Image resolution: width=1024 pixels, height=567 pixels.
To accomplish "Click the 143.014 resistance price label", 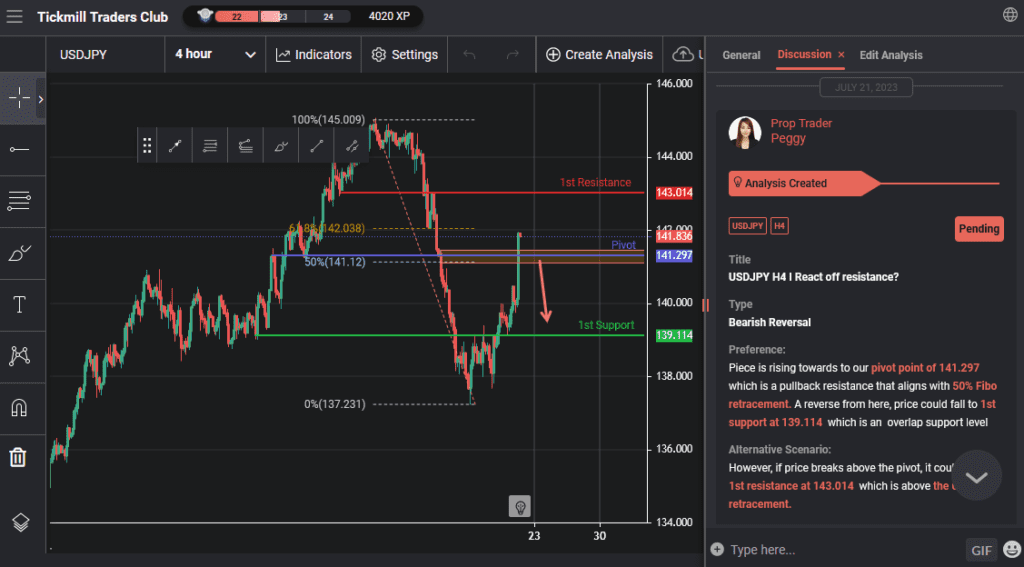I will (674, 193).
